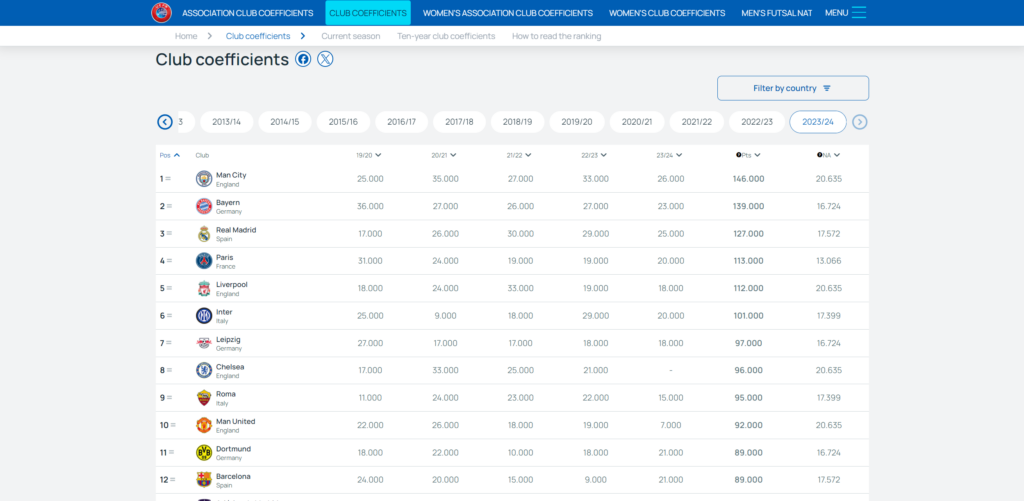Click the Liverpool club crest
This screenshot has width=1024, height=501.
coord(204,289)
